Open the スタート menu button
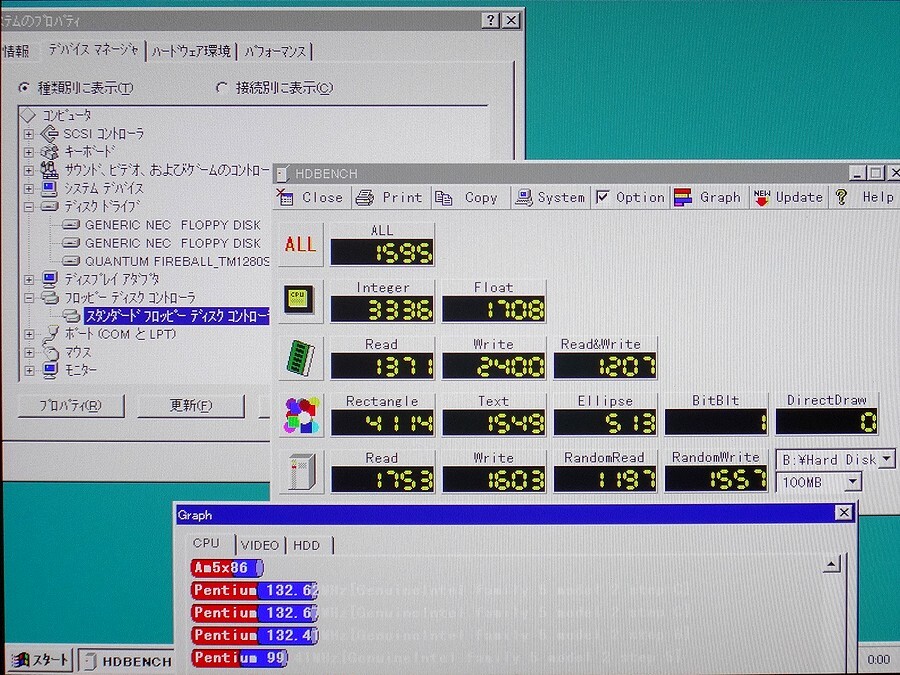The width and height of the screenshot is (900, 675). pos(40,660)
